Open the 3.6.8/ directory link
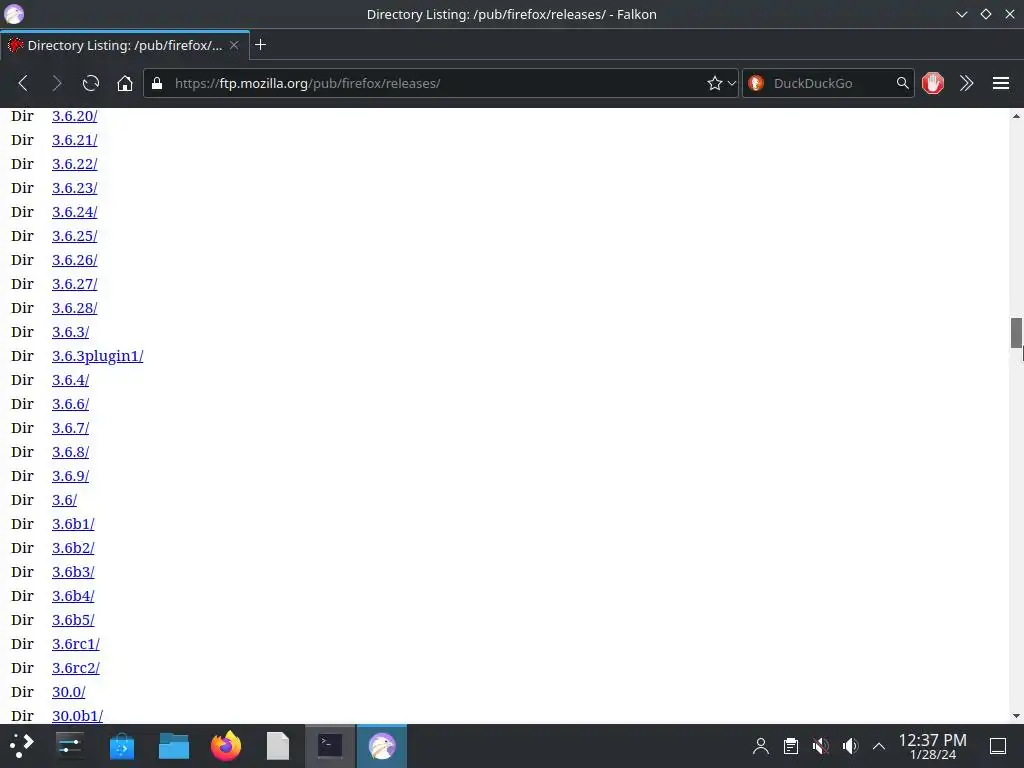Screen dimensions: 1024x768 click(71, 452)
